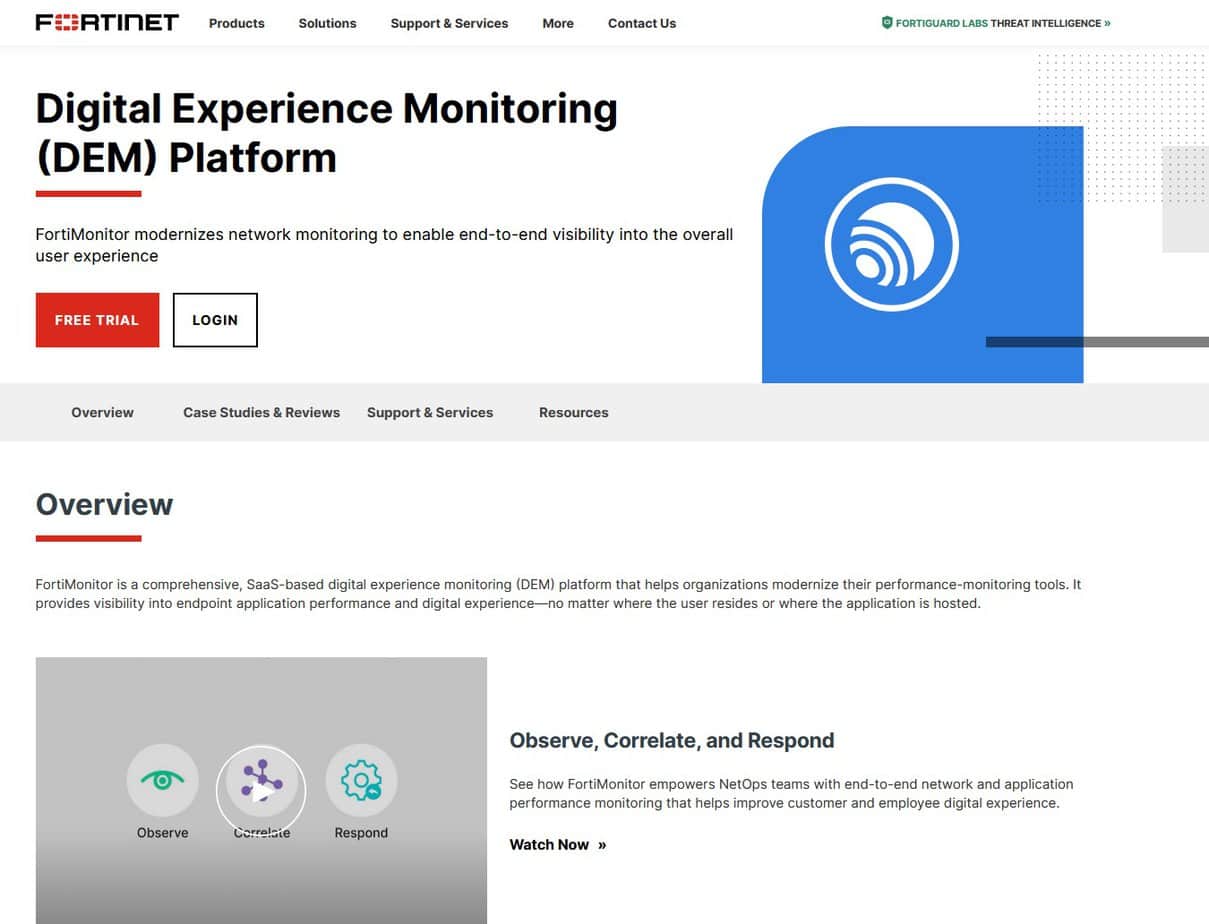Open the Contact Us link
1209x924 pixels.
click(642, 23)
